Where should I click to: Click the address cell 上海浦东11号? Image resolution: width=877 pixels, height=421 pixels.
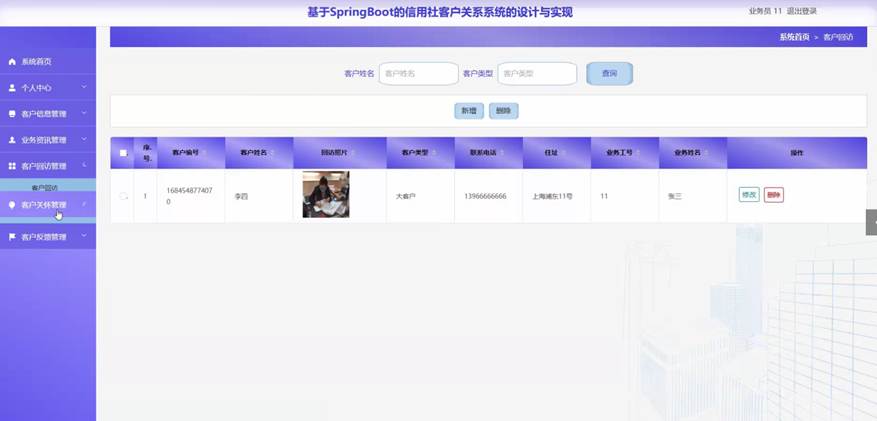[x=553, y=196]
